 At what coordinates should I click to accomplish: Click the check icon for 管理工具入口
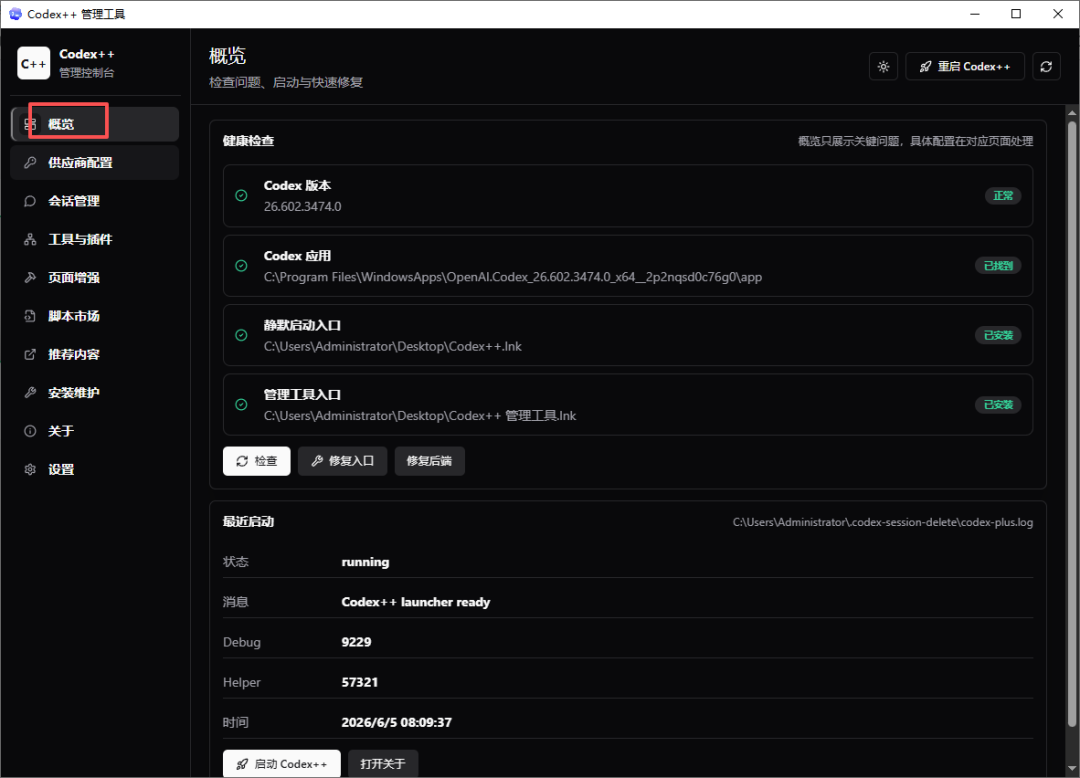[241, 405]
